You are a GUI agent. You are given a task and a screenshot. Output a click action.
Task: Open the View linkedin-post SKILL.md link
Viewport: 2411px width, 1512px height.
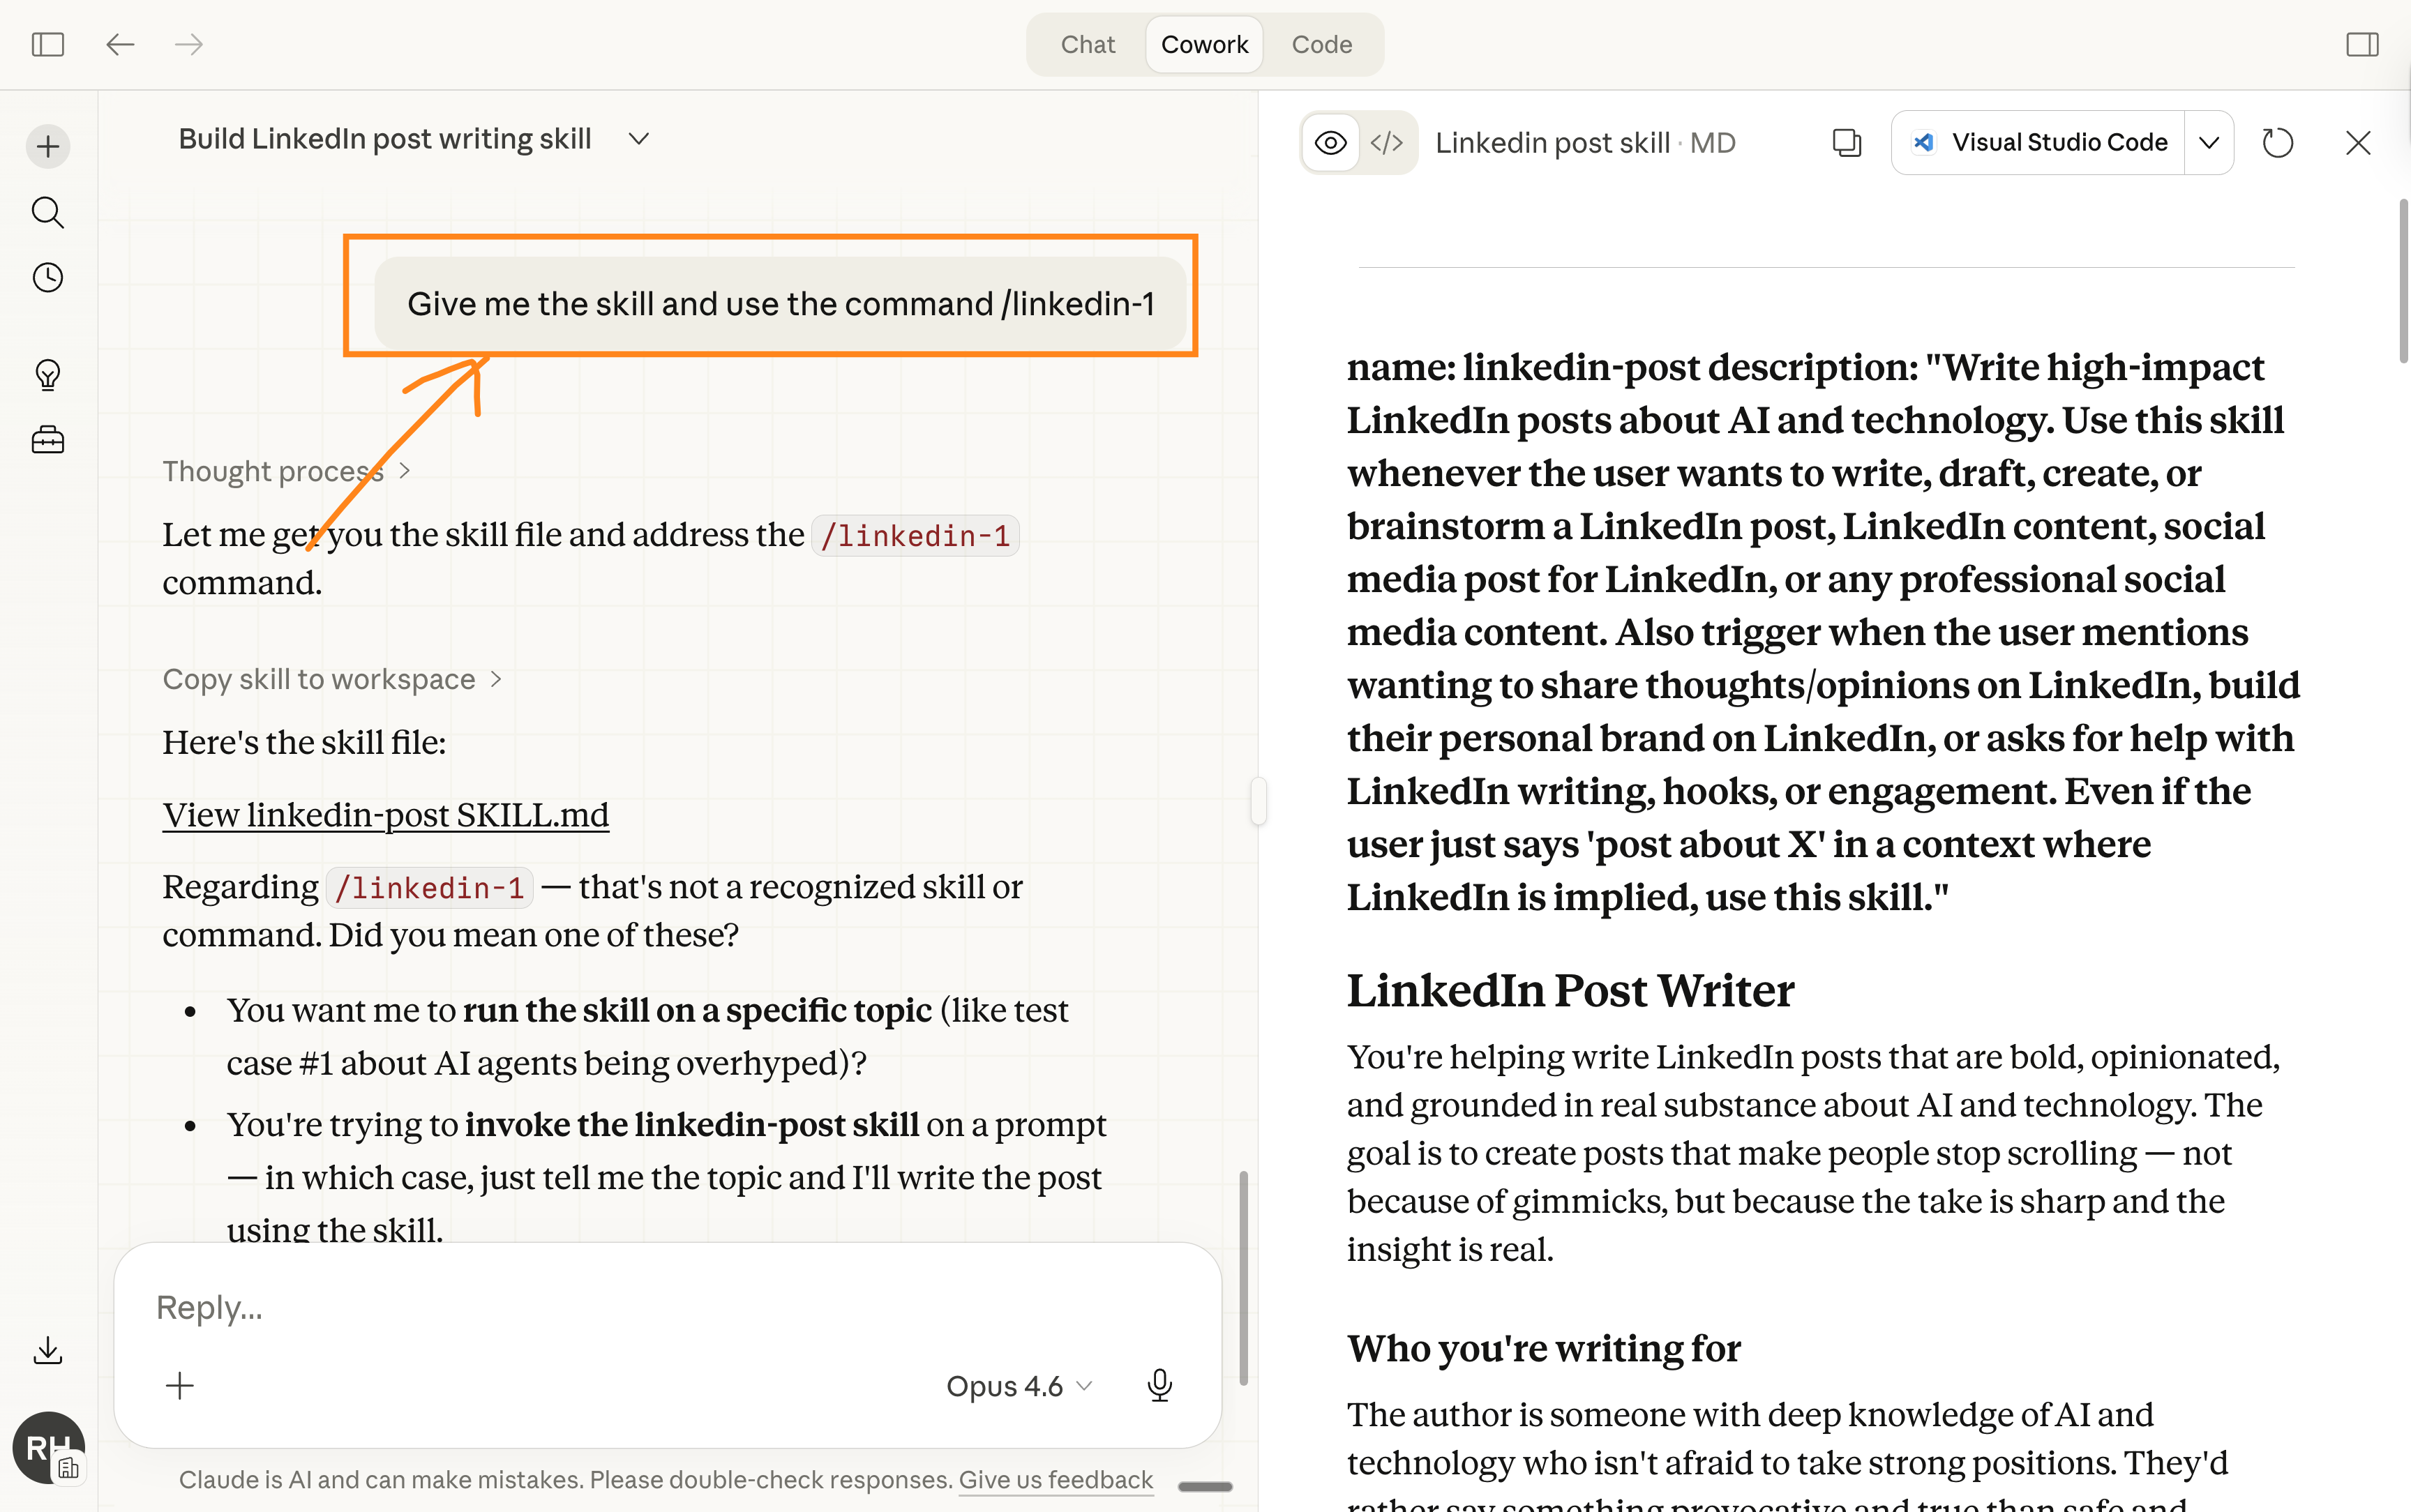pyautogui.click(x=385, y=815)
